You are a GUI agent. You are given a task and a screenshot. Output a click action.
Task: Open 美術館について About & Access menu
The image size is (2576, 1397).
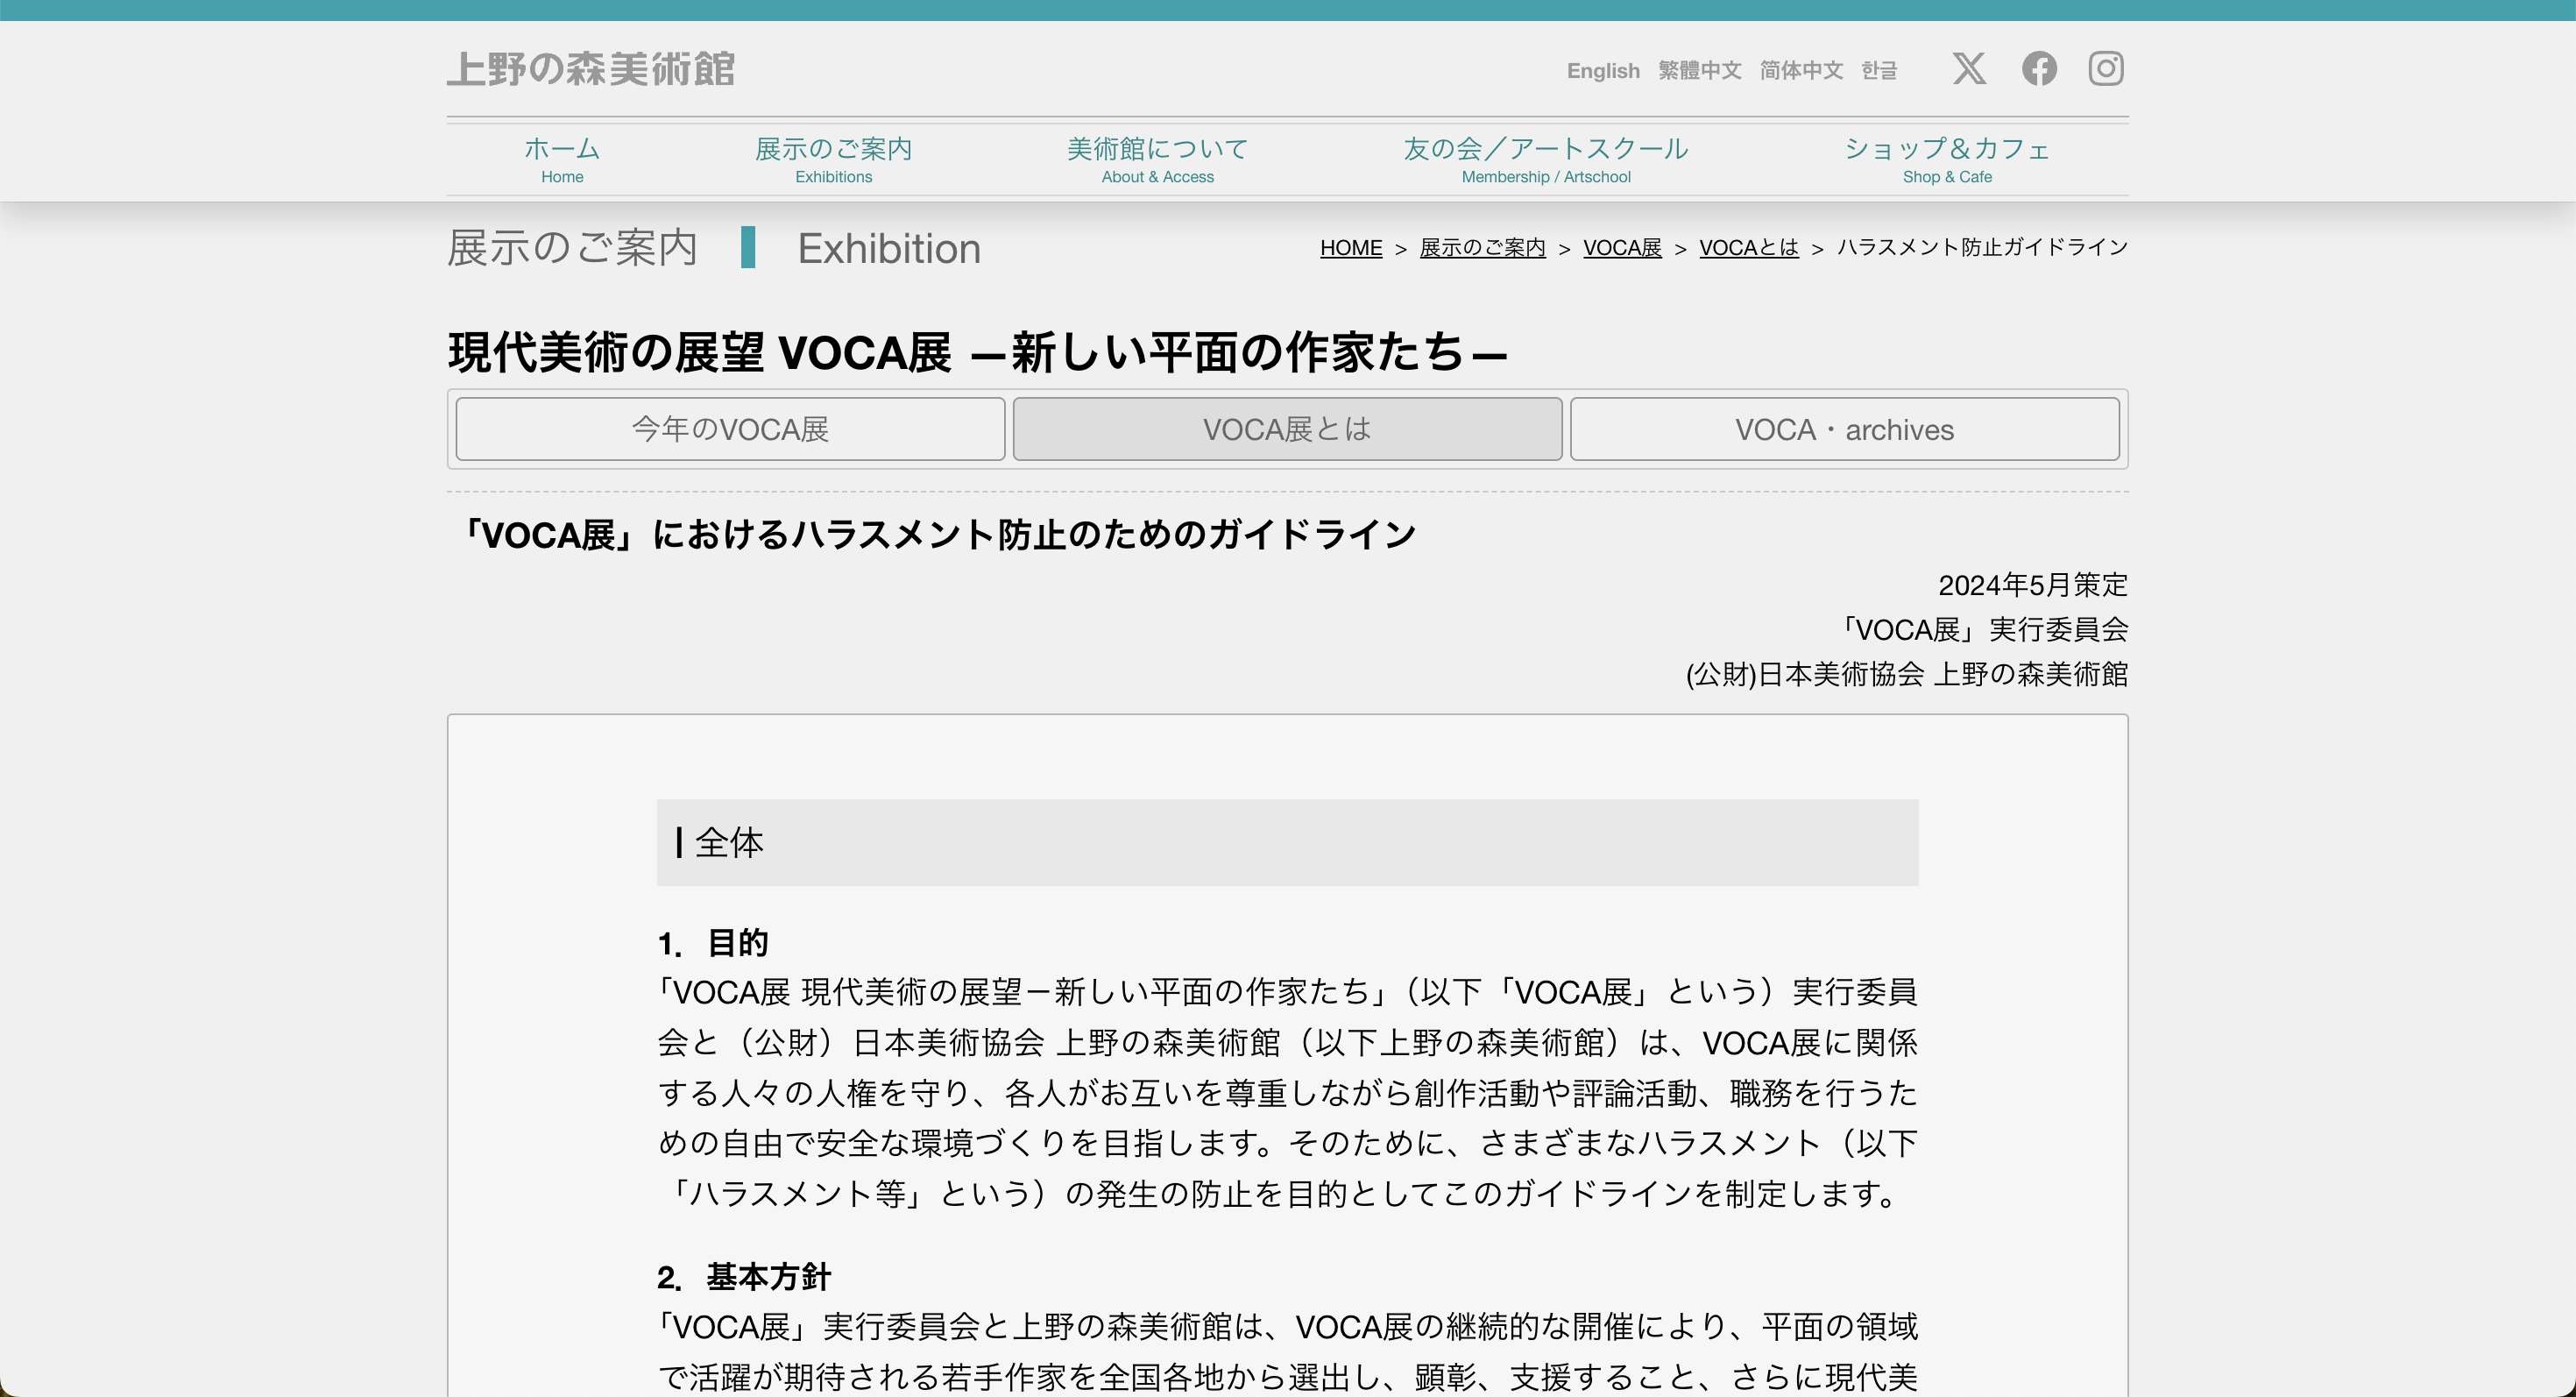[x=1158, y=160]
